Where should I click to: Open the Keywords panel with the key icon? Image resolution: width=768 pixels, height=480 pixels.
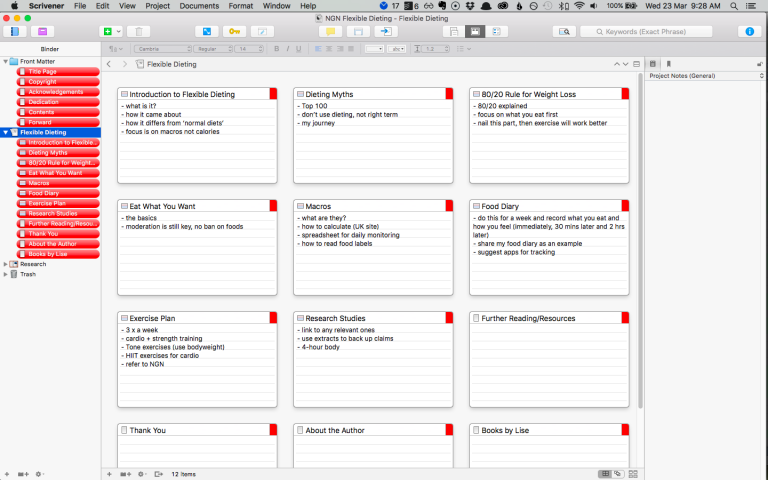click(x=234, y=32)
